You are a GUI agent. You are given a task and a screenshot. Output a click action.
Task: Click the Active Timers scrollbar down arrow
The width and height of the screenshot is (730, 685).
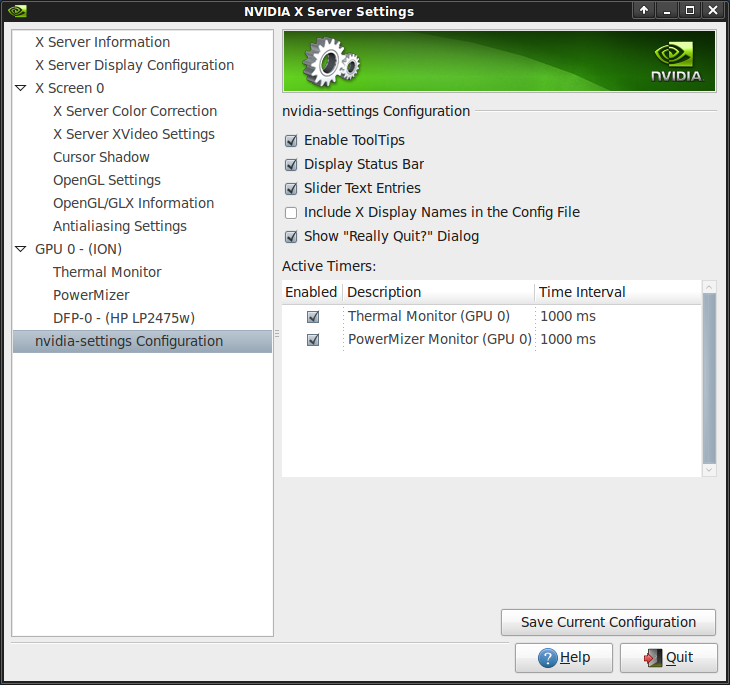point(709,470)
